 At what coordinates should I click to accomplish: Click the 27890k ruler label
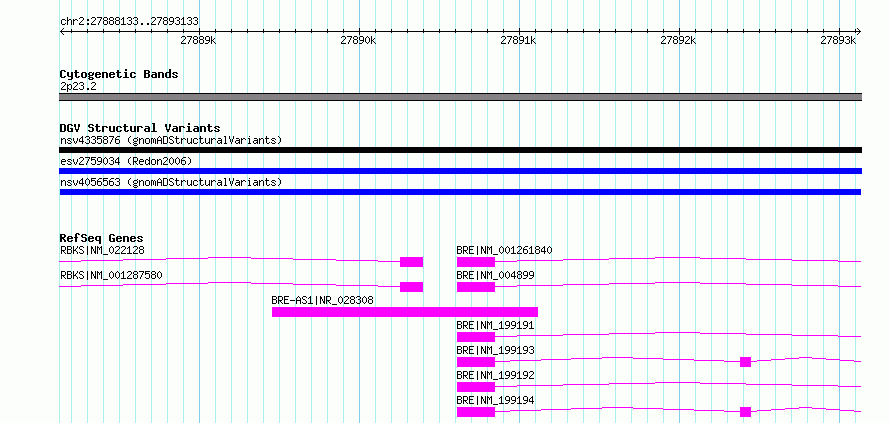coord(358,40)
